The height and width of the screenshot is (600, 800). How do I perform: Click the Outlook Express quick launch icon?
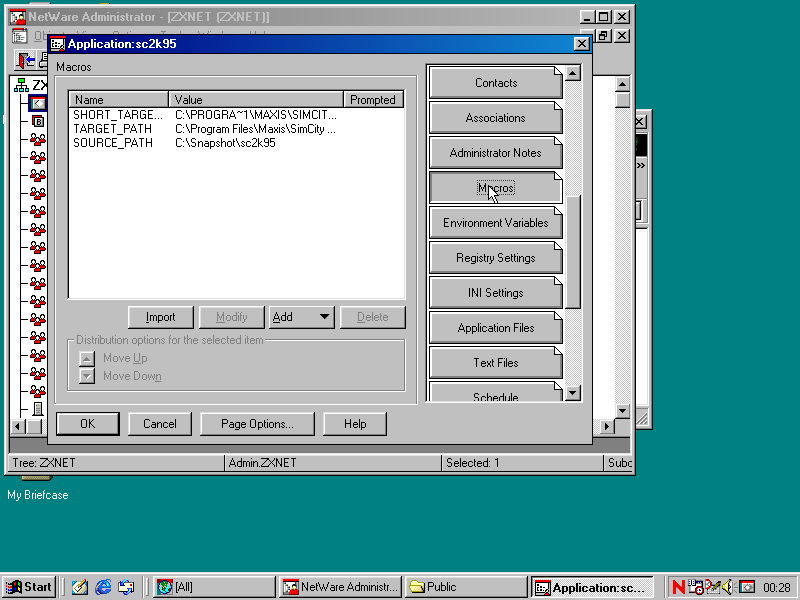pos(126,587)
